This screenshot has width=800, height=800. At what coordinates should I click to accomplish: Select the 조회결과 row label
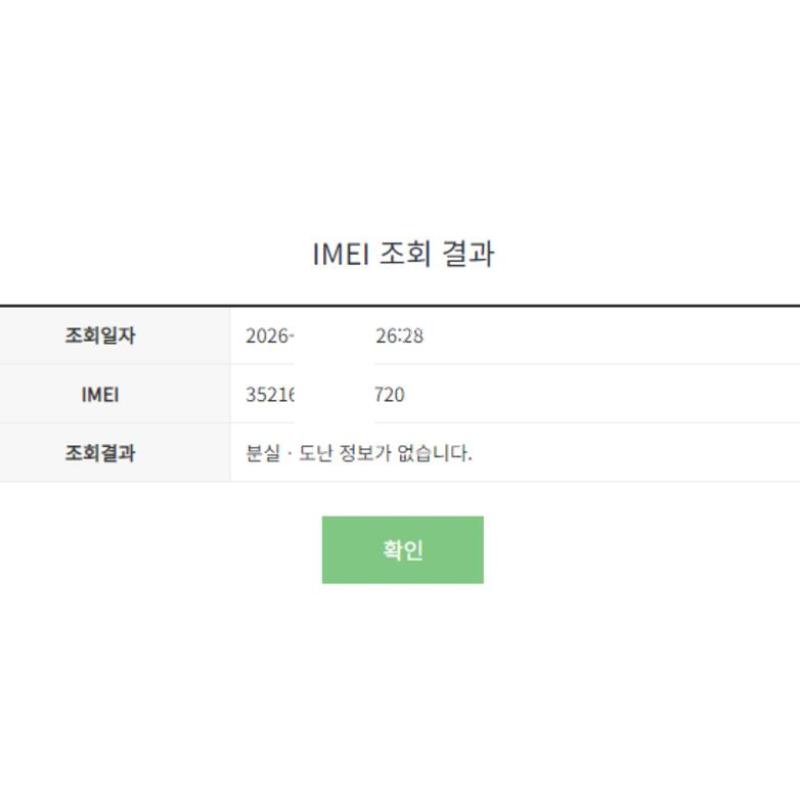[100, 453]
